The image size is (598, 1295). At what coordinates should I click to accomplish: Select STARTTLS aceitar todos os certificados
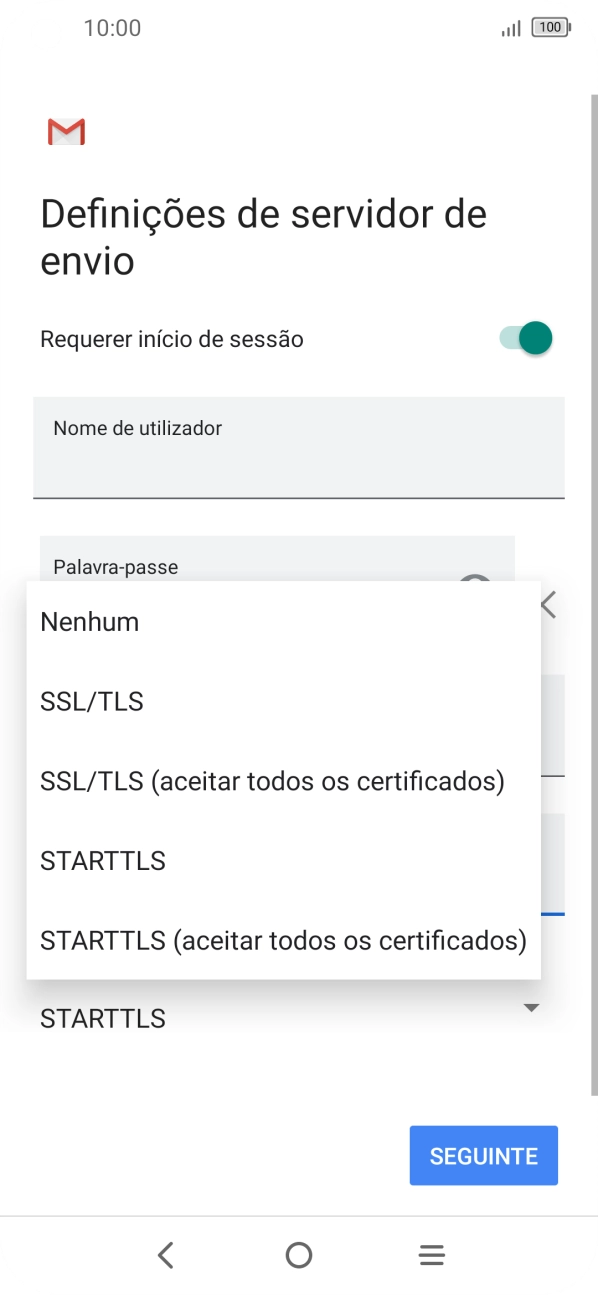tap(283, 940)
